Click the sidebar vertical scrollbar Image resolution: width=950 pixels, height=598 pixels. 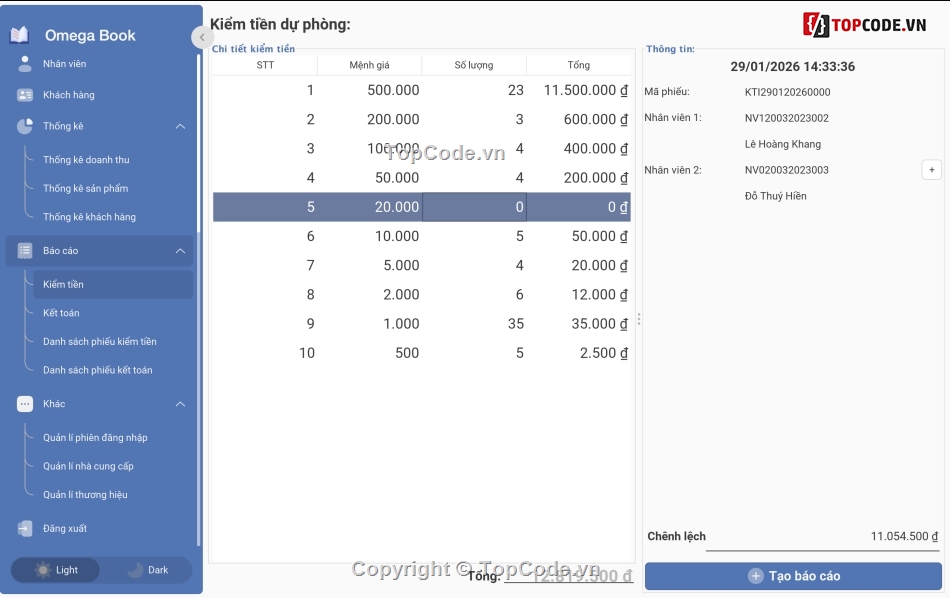pyautogui.click(x=198, y=300)
